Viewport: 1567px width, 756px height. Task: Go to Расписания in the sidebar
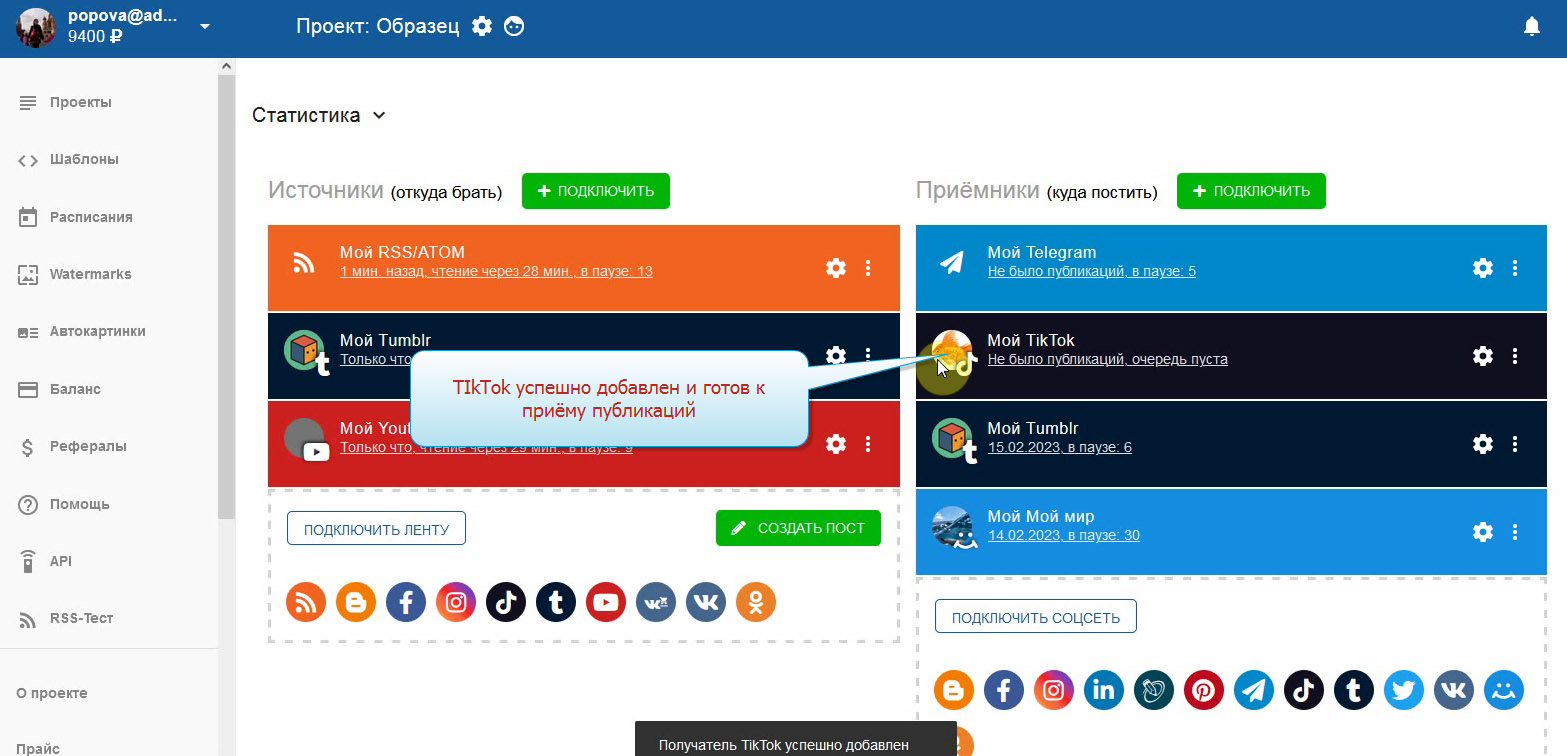91,217
